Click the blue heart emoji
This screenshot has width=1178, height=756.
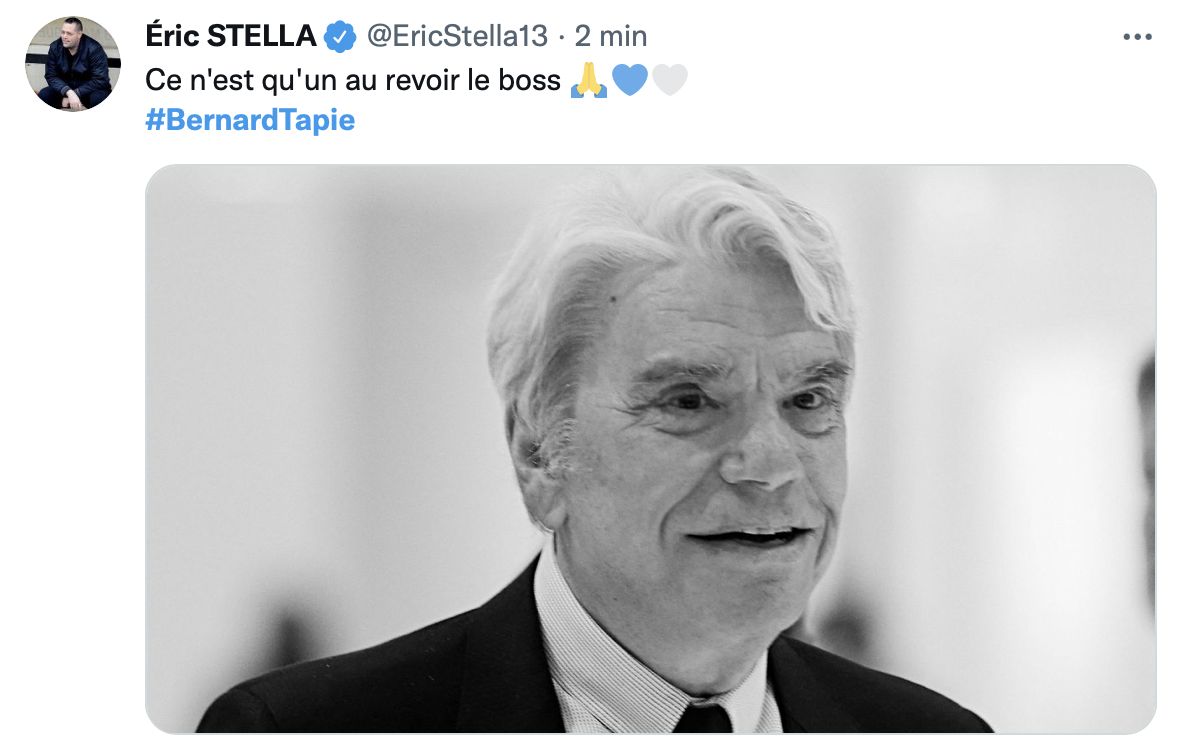point(629,81)
